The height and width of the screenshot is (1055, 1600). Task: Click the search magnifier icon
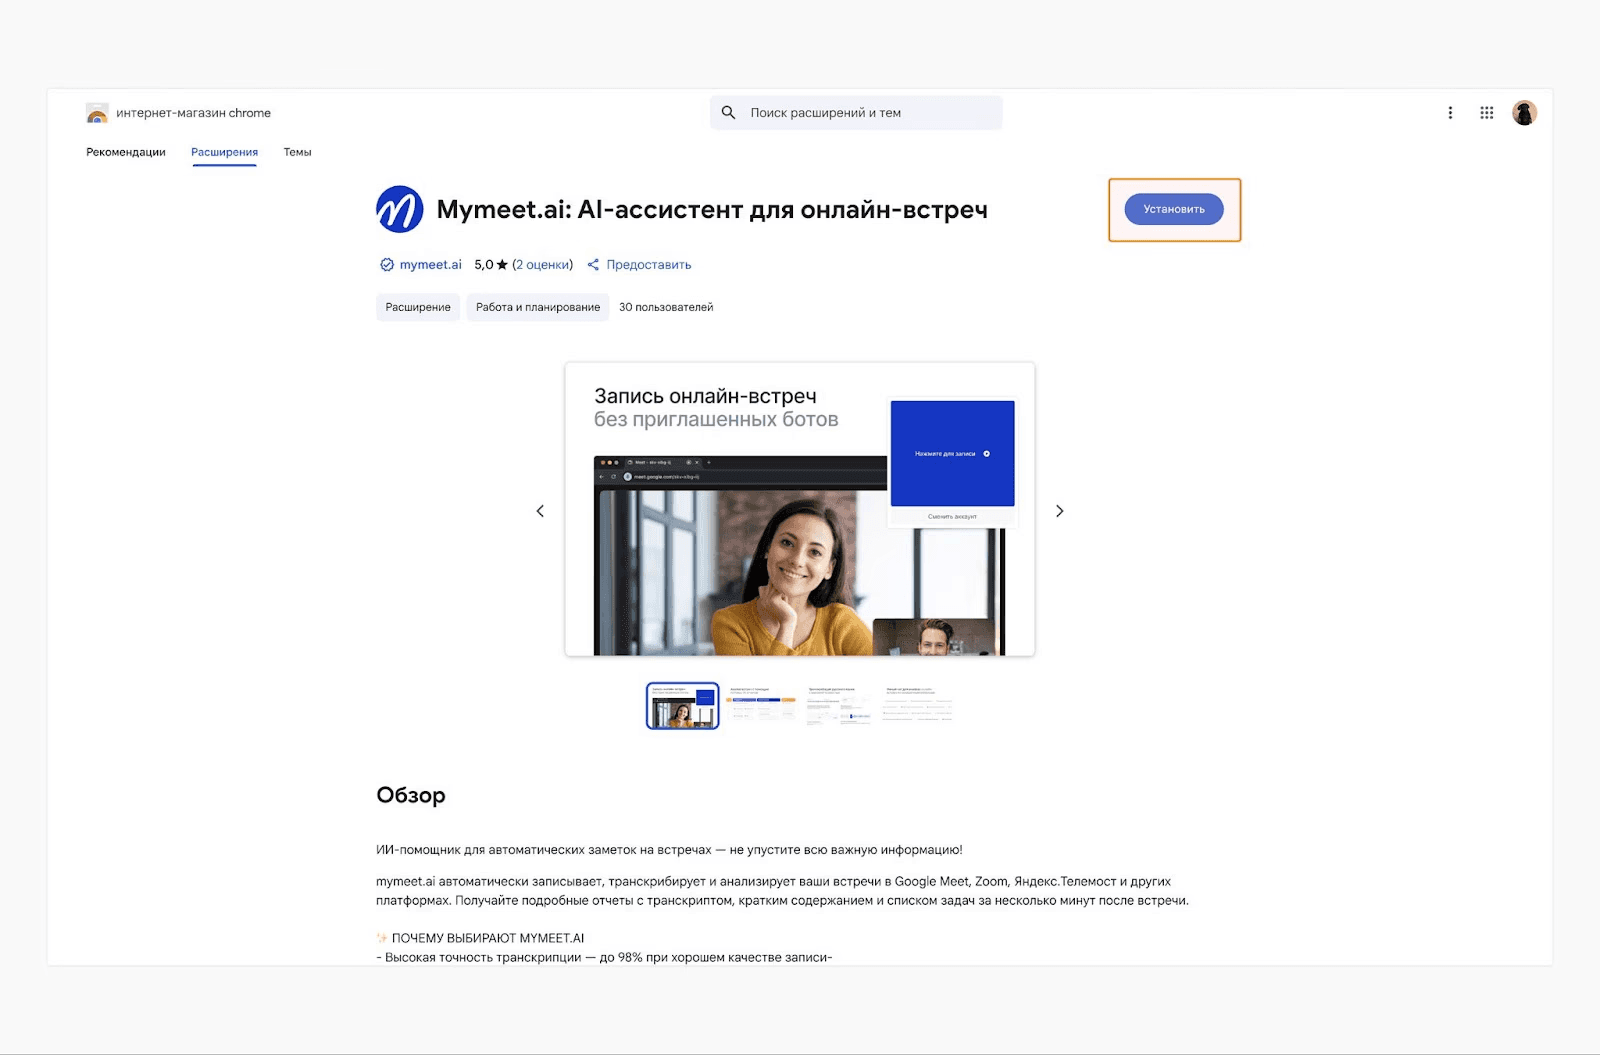pyautogui.click(x=729, y=113)
